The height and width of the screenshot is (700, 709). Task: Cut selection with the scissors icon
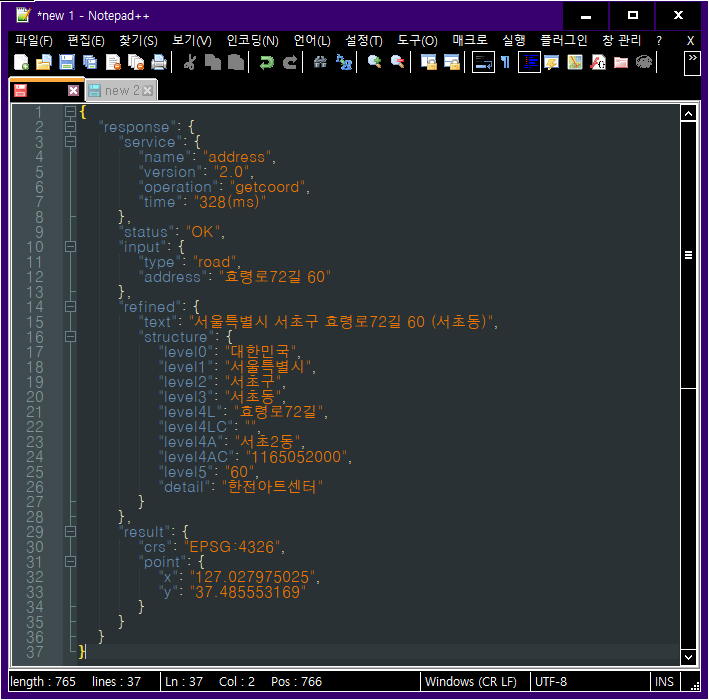coord(190,62)
